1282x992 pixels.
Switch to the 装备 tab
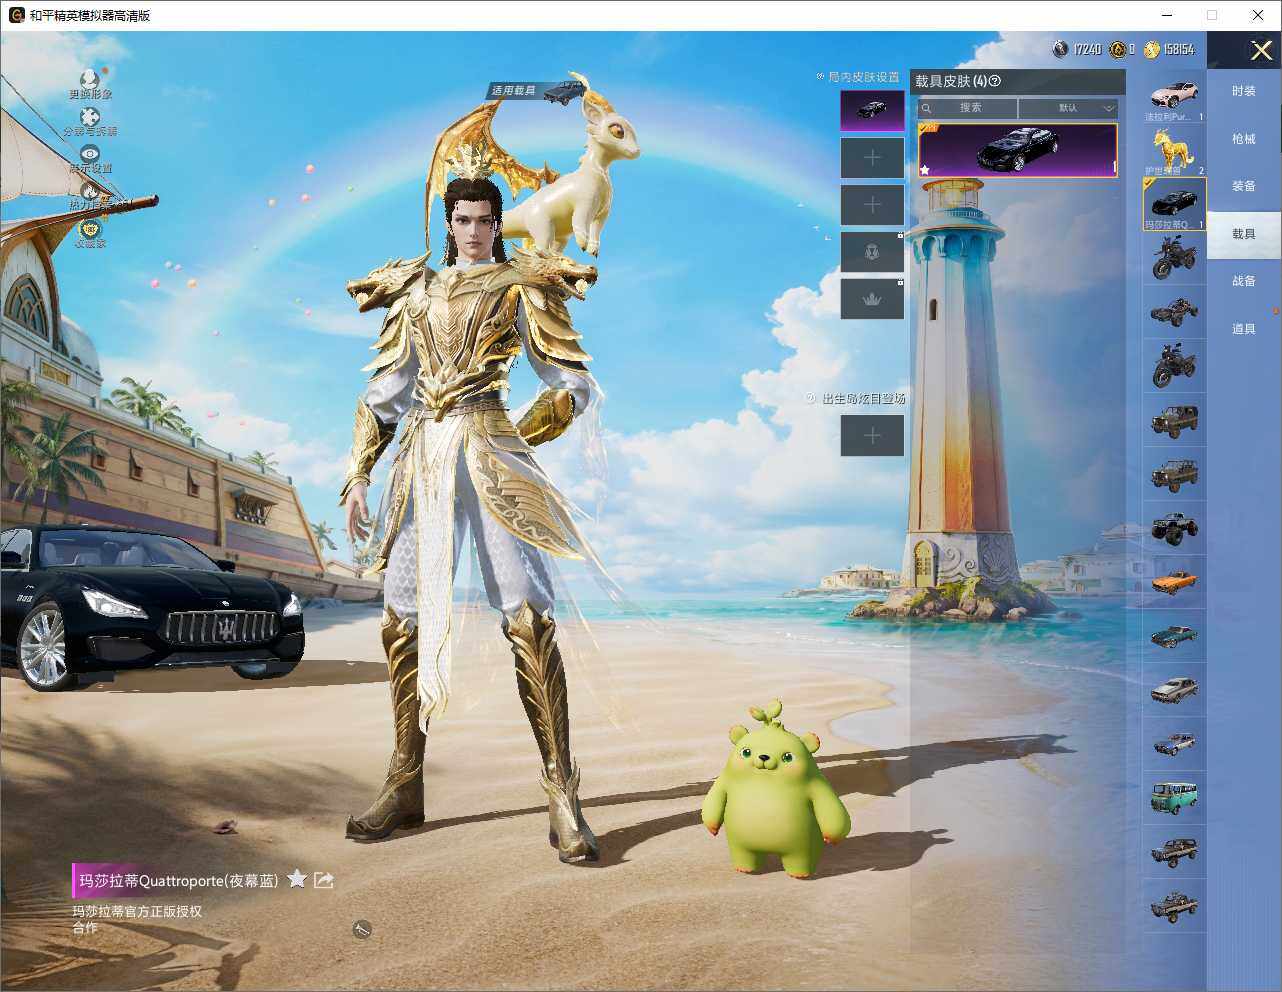point(1244,186)
